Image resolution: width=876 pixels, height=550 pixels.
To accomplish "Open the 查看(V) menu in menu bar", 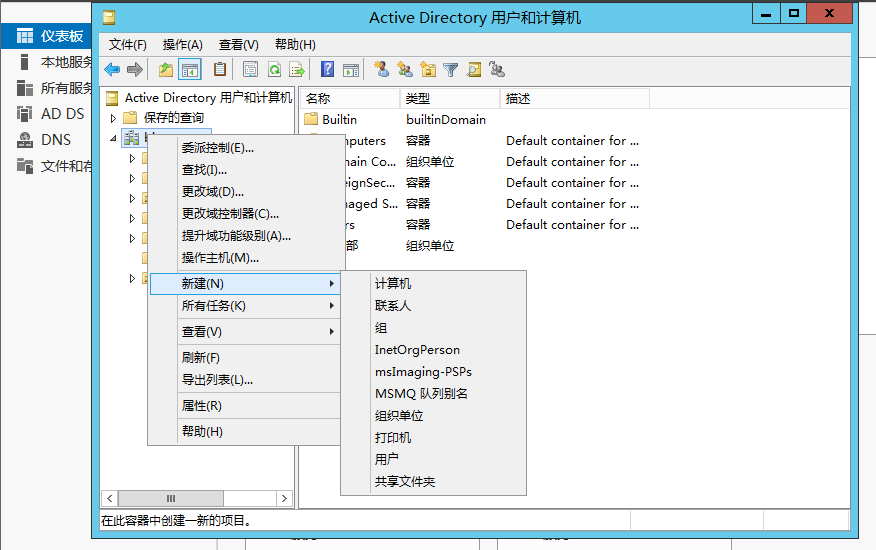I will (239, 45).
